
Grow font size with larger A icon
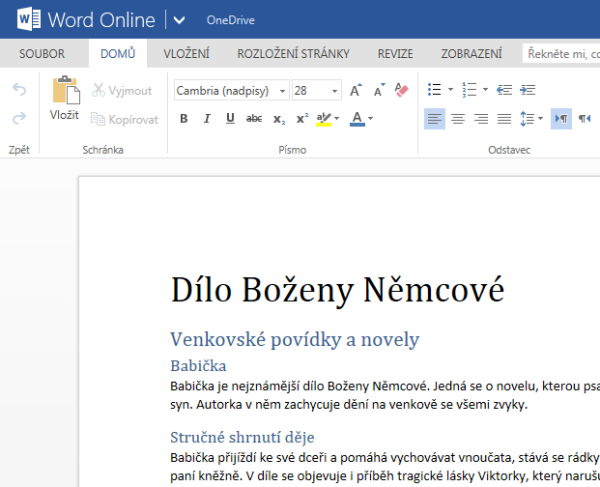click(357, 90)
